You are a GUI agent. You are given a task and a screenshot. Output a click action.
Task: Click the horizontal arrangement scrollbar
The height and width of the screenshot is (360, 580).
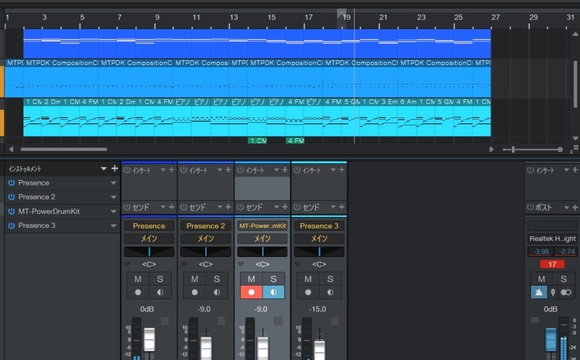click(64, 149)
